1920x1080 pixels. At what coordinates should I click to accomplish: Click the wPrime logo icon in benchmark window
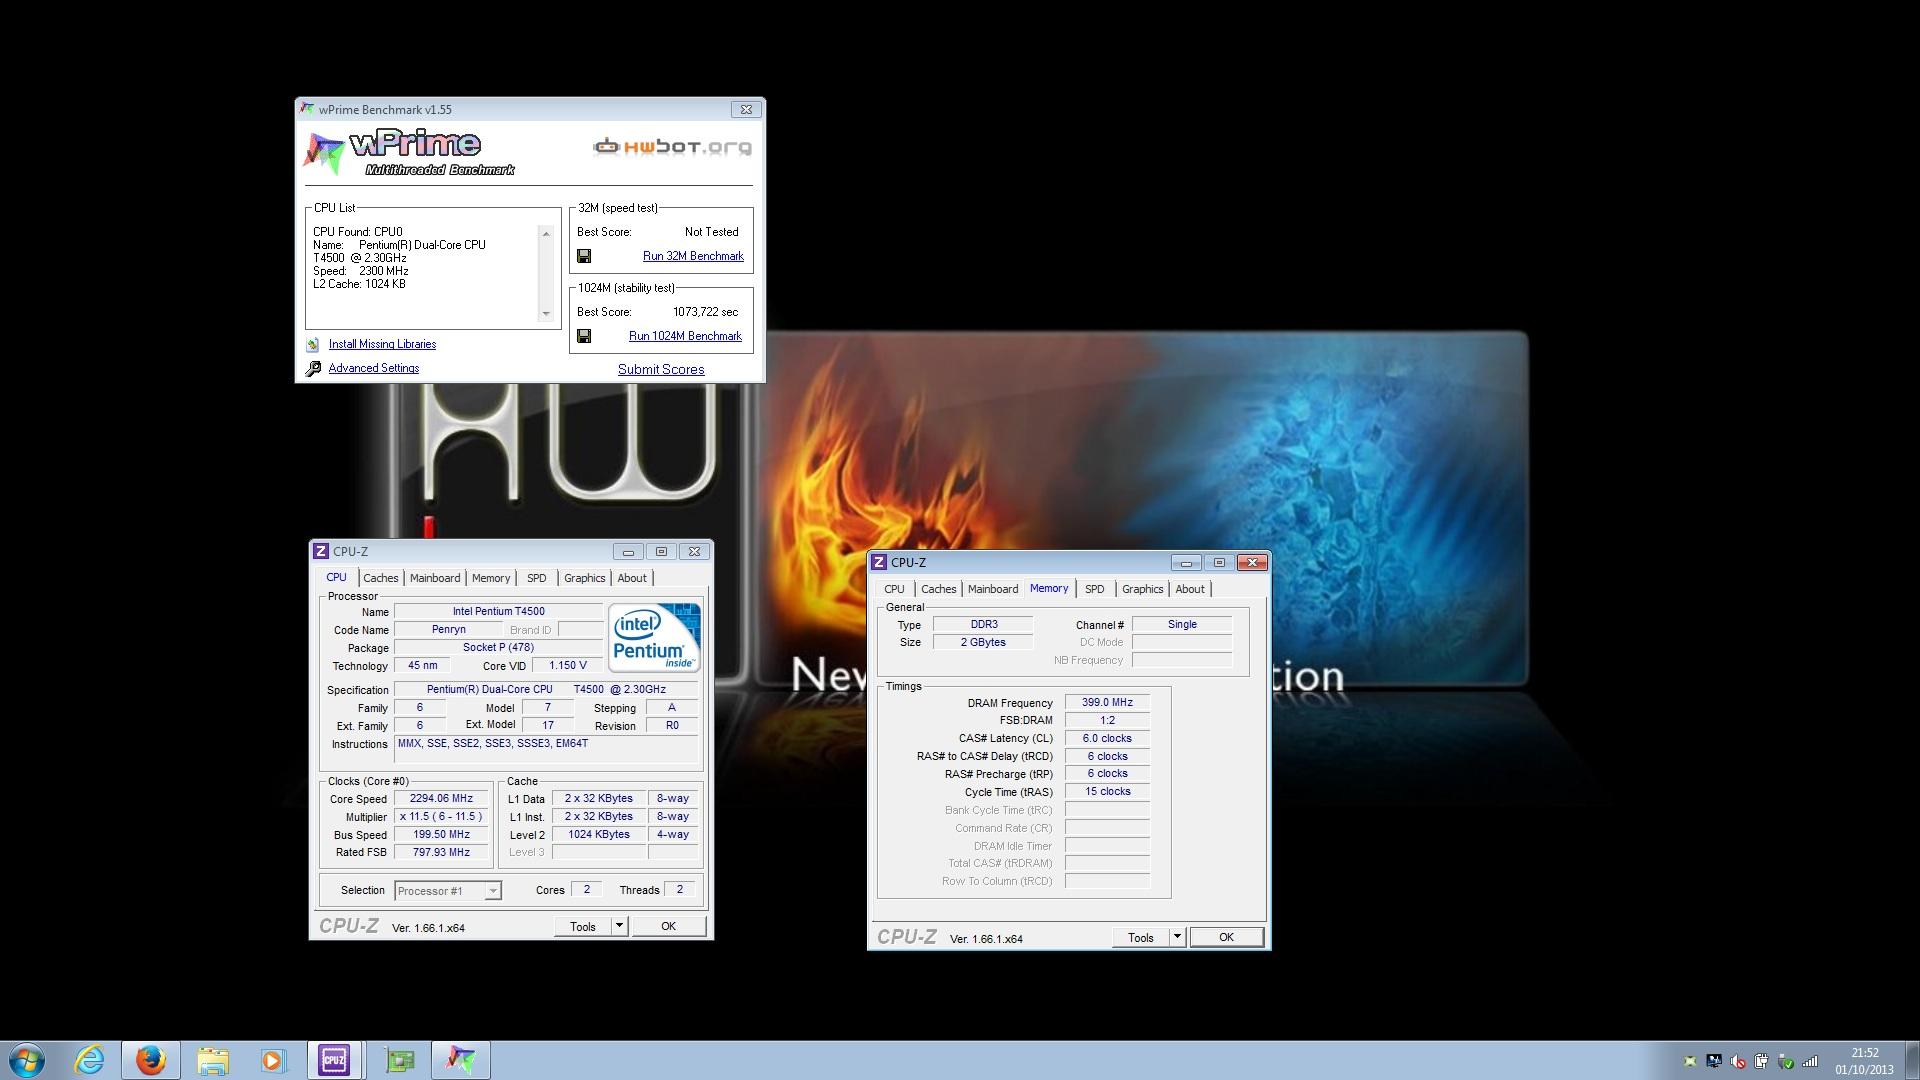click(325, 153)
